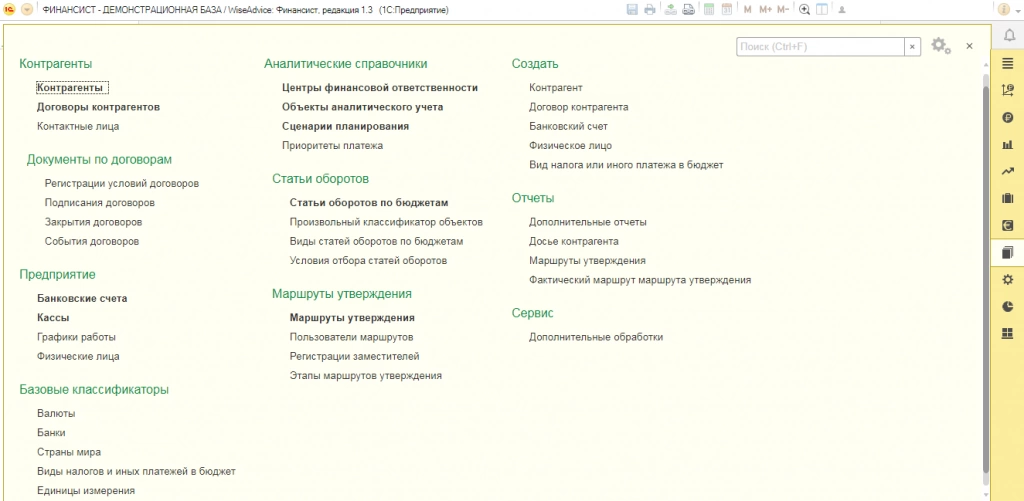Click the window layout panels icon
This screenshot has width=1024, height=501.
(822, 10)
